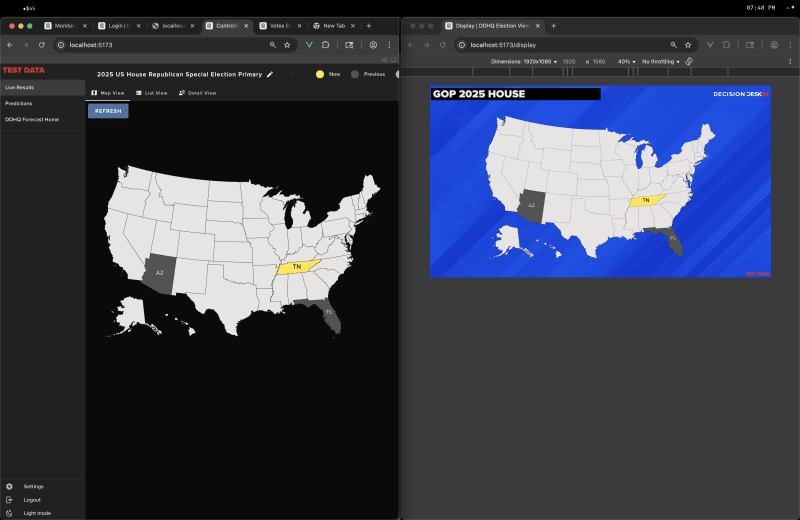Reload page in display window
This screenshot has width=800, height=520.
point(443,45)
